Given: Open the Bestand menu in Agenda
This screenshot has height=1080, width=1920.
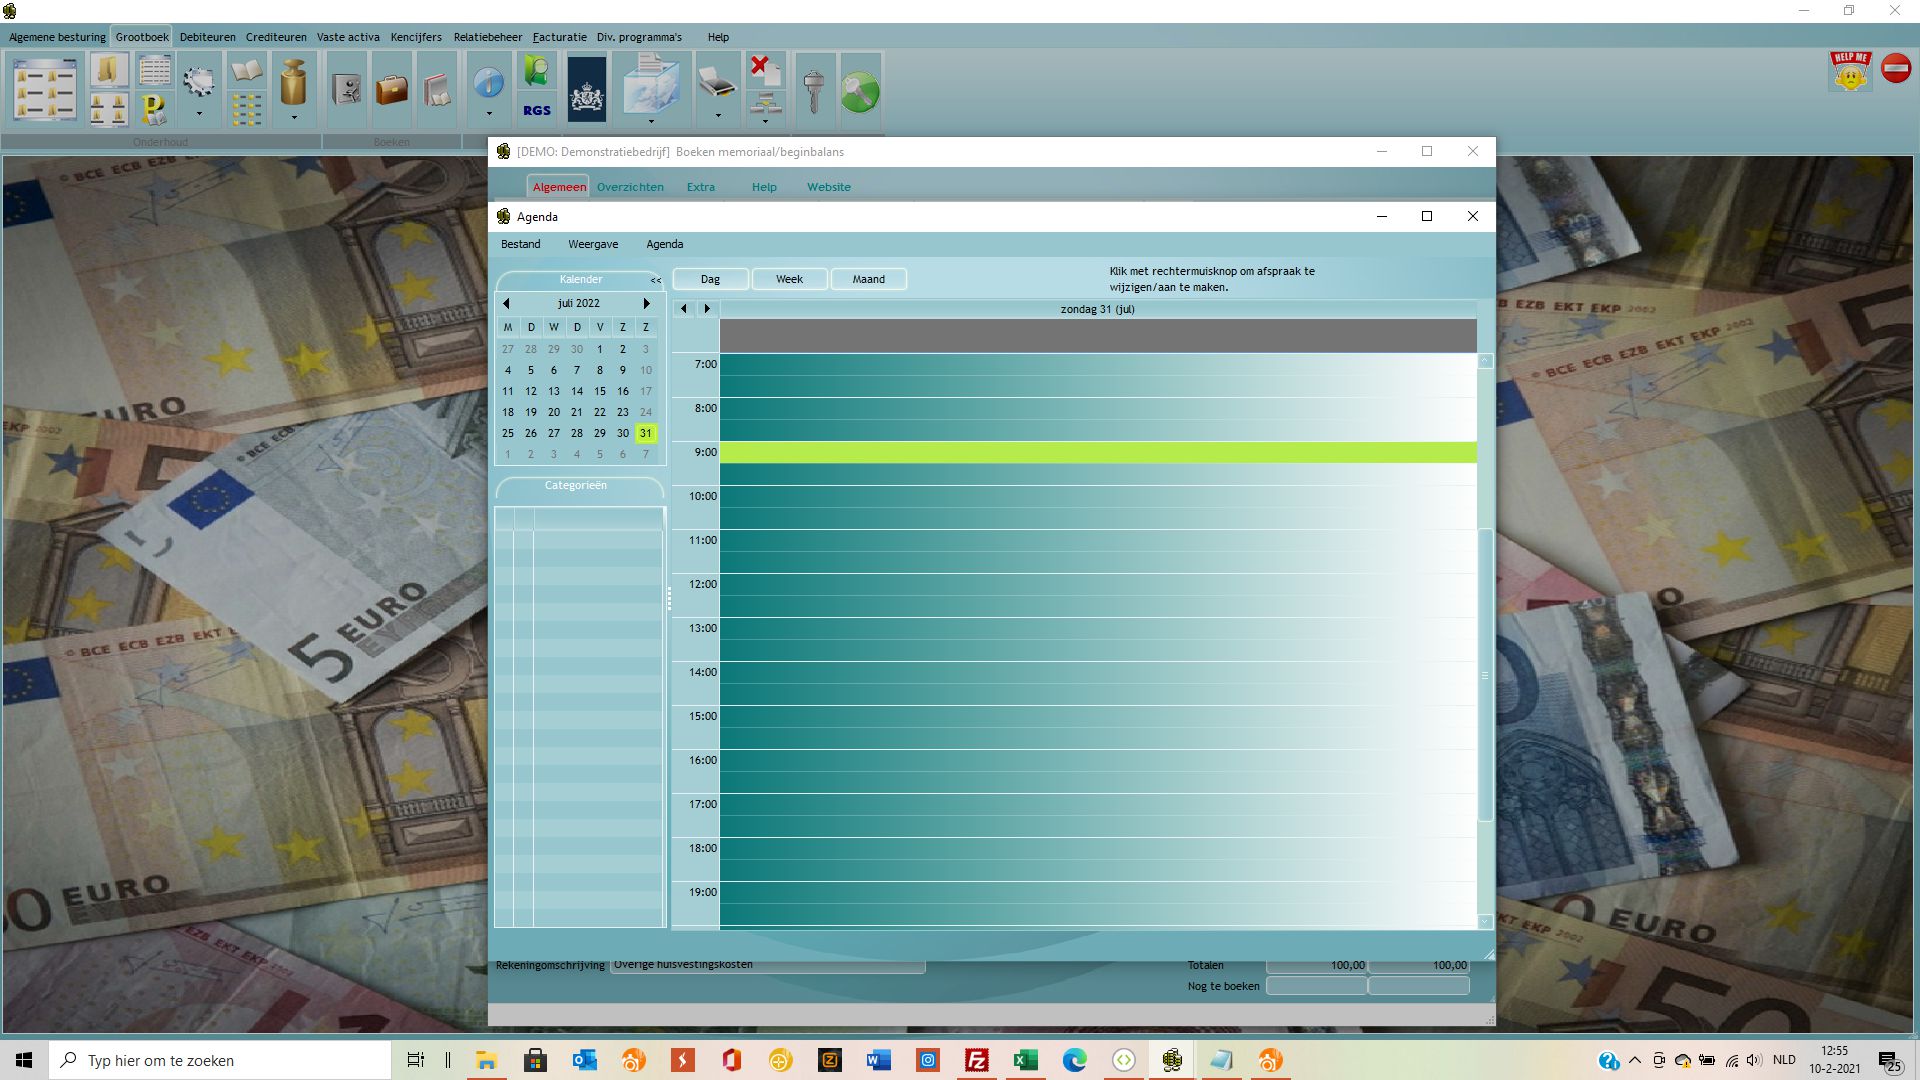Looking at the screenshot, I should click(520, 244).
